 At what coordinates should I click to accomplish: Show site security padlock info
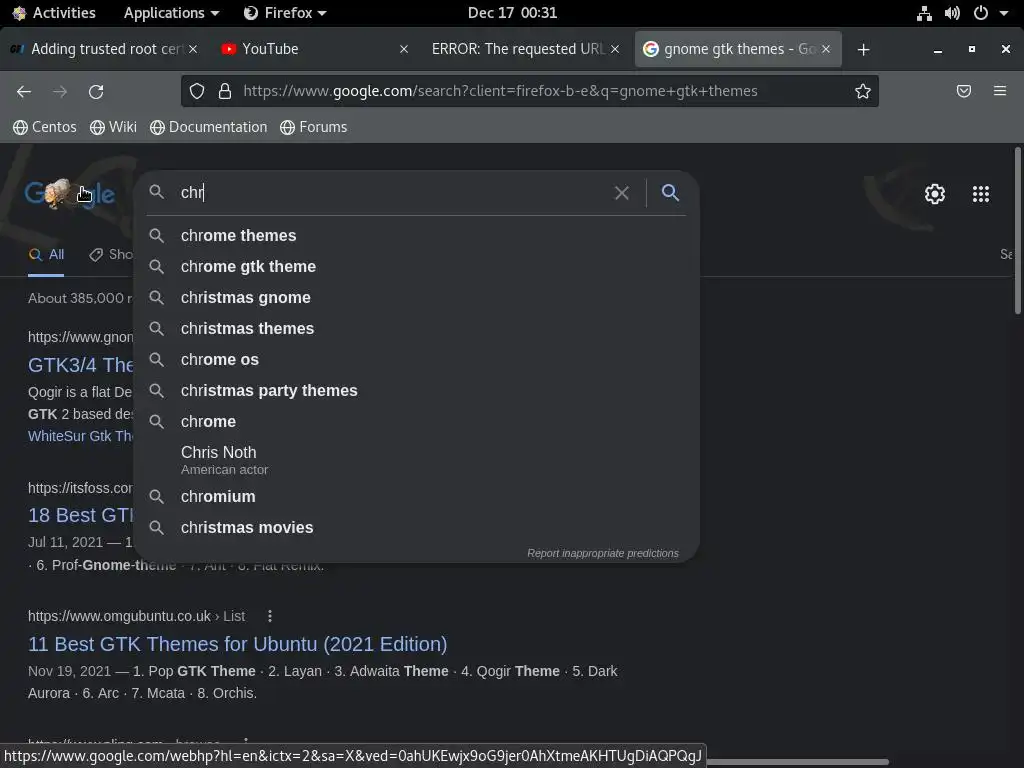tap(225, 91)
